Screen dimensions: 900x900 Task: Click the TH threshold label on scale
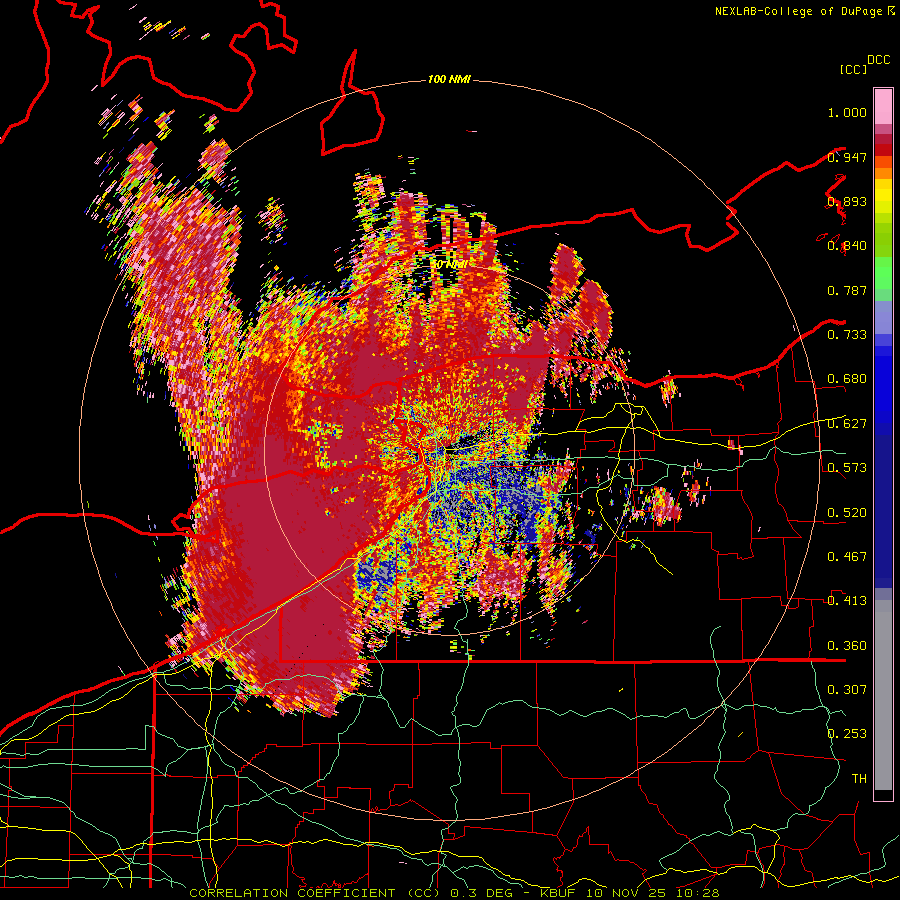click(859, 779)
